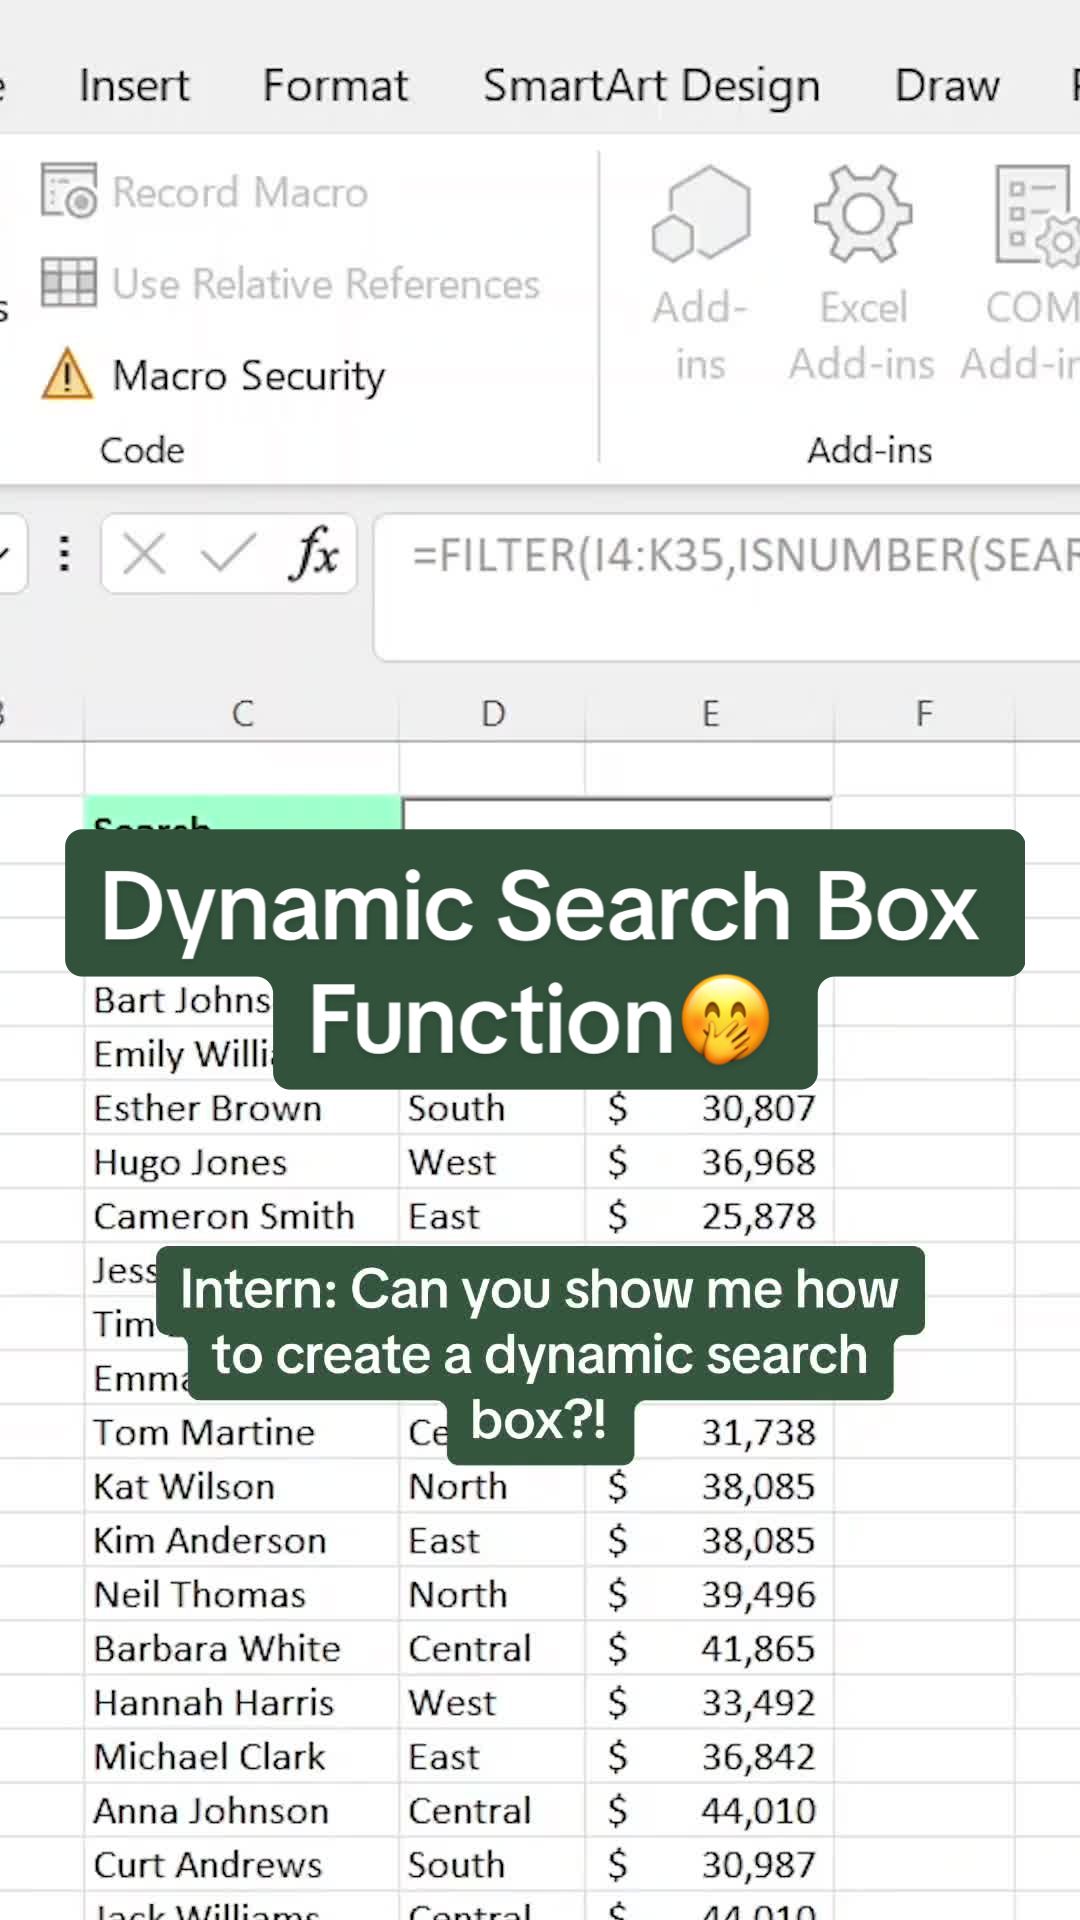Select East region in Michael Clark row
Screen dimensions: 1080x1920
coord(492,1756)
